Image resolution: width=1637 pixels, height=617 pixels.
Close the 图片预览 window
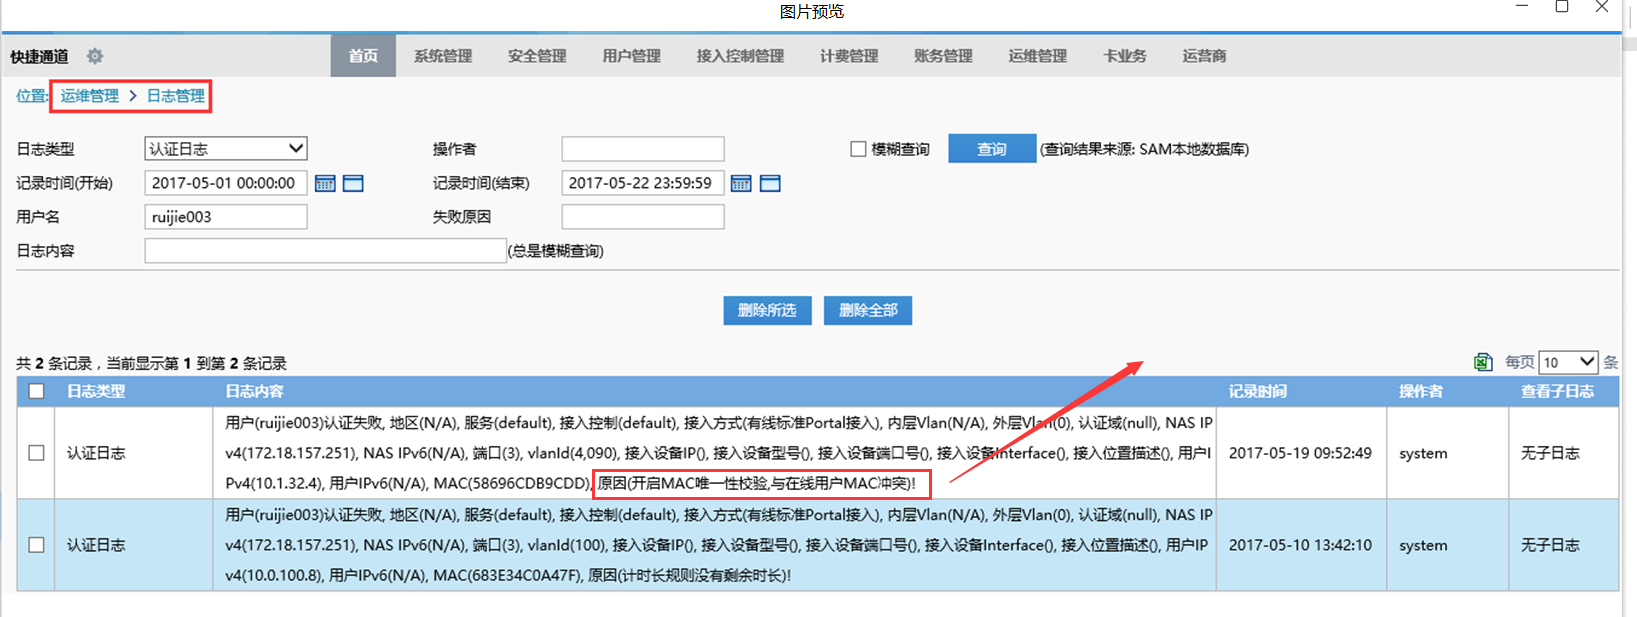1602,7
